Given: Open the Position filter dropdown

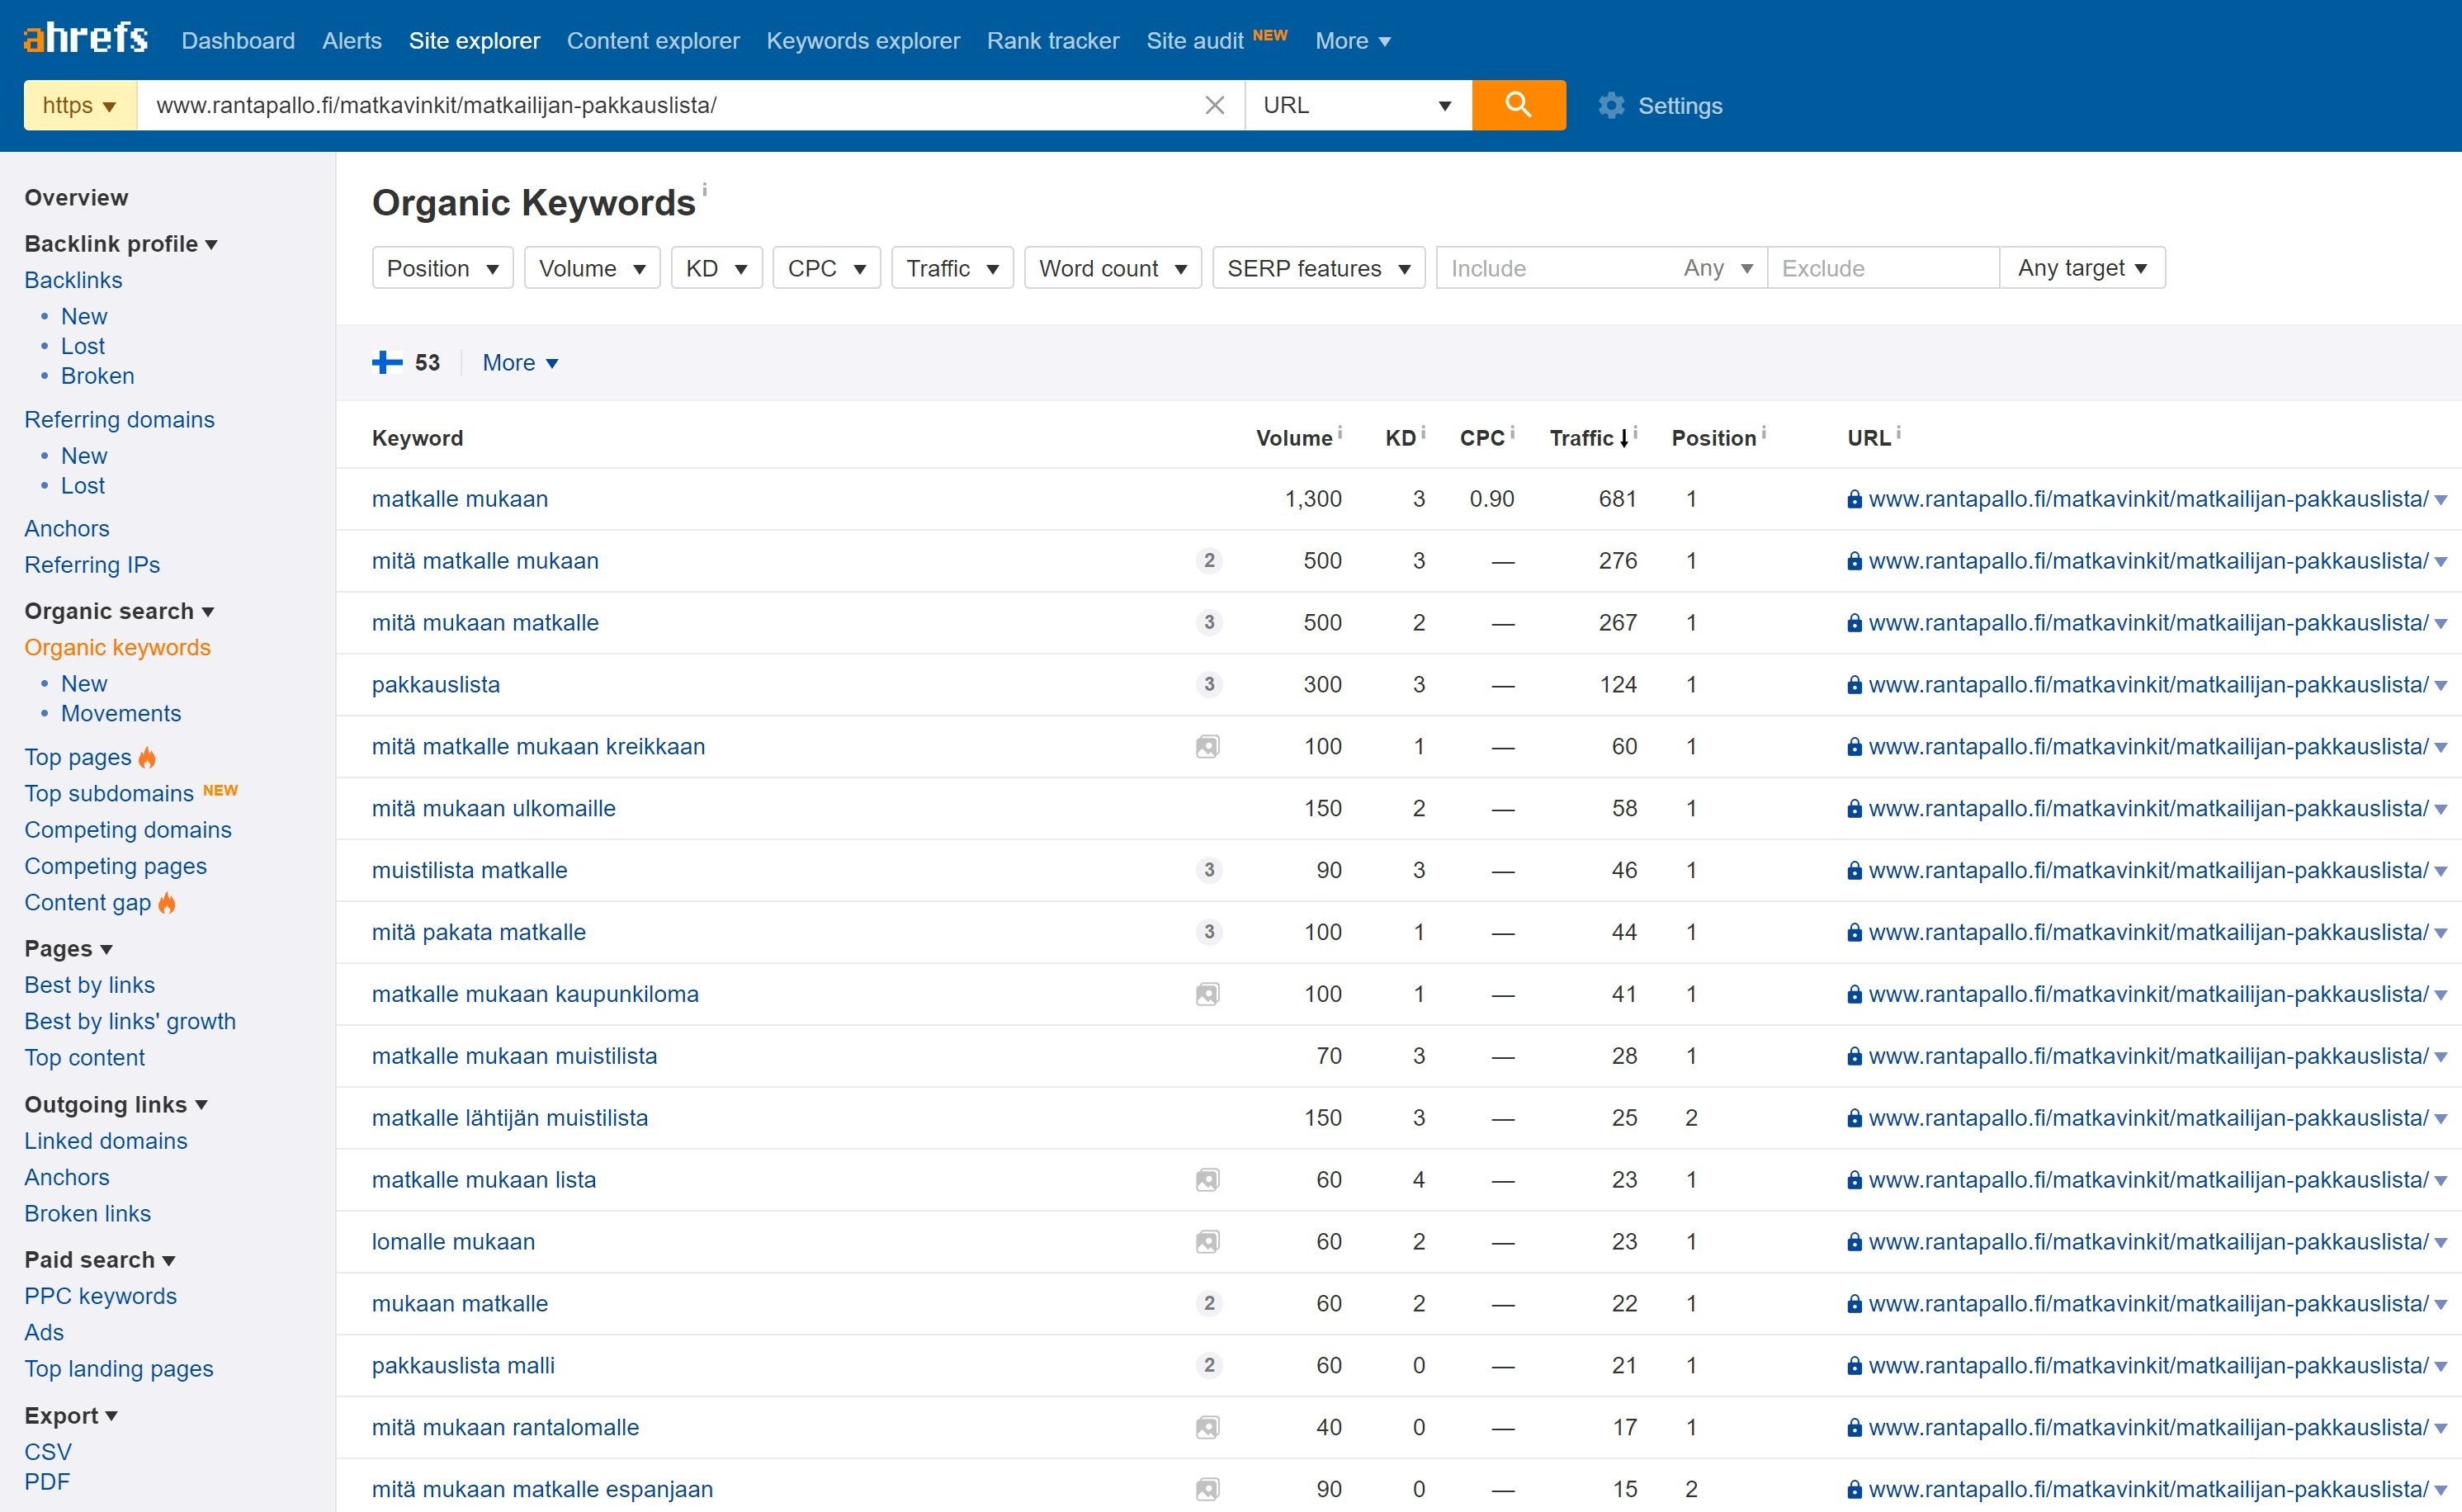Looking at the screenshot, I should coord(442,268).
